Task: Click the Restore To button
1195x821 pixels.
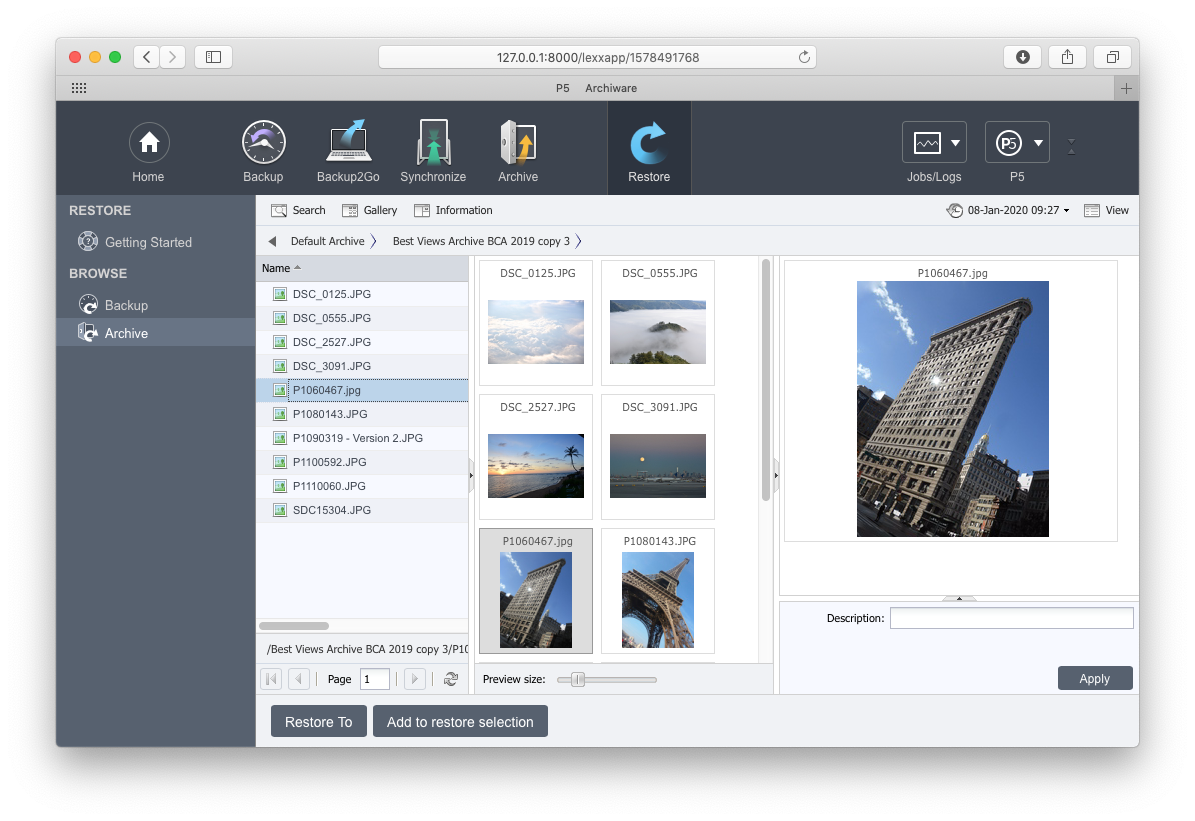Action: (x=318, y=722)
